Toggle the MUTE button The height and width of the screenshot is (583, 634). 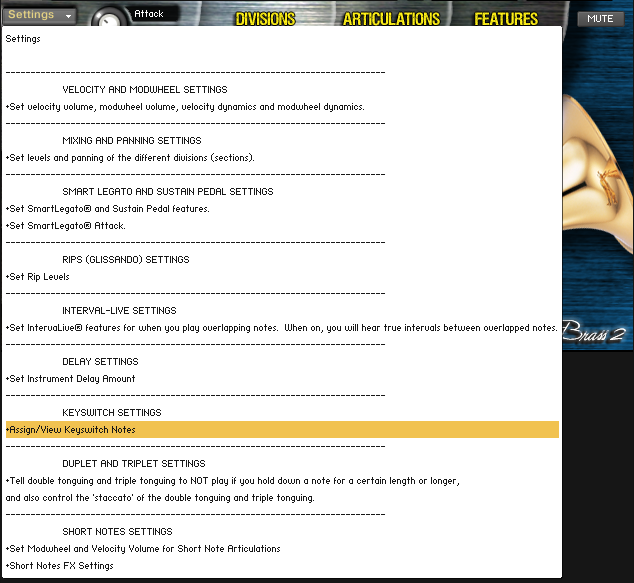(600, 19)
